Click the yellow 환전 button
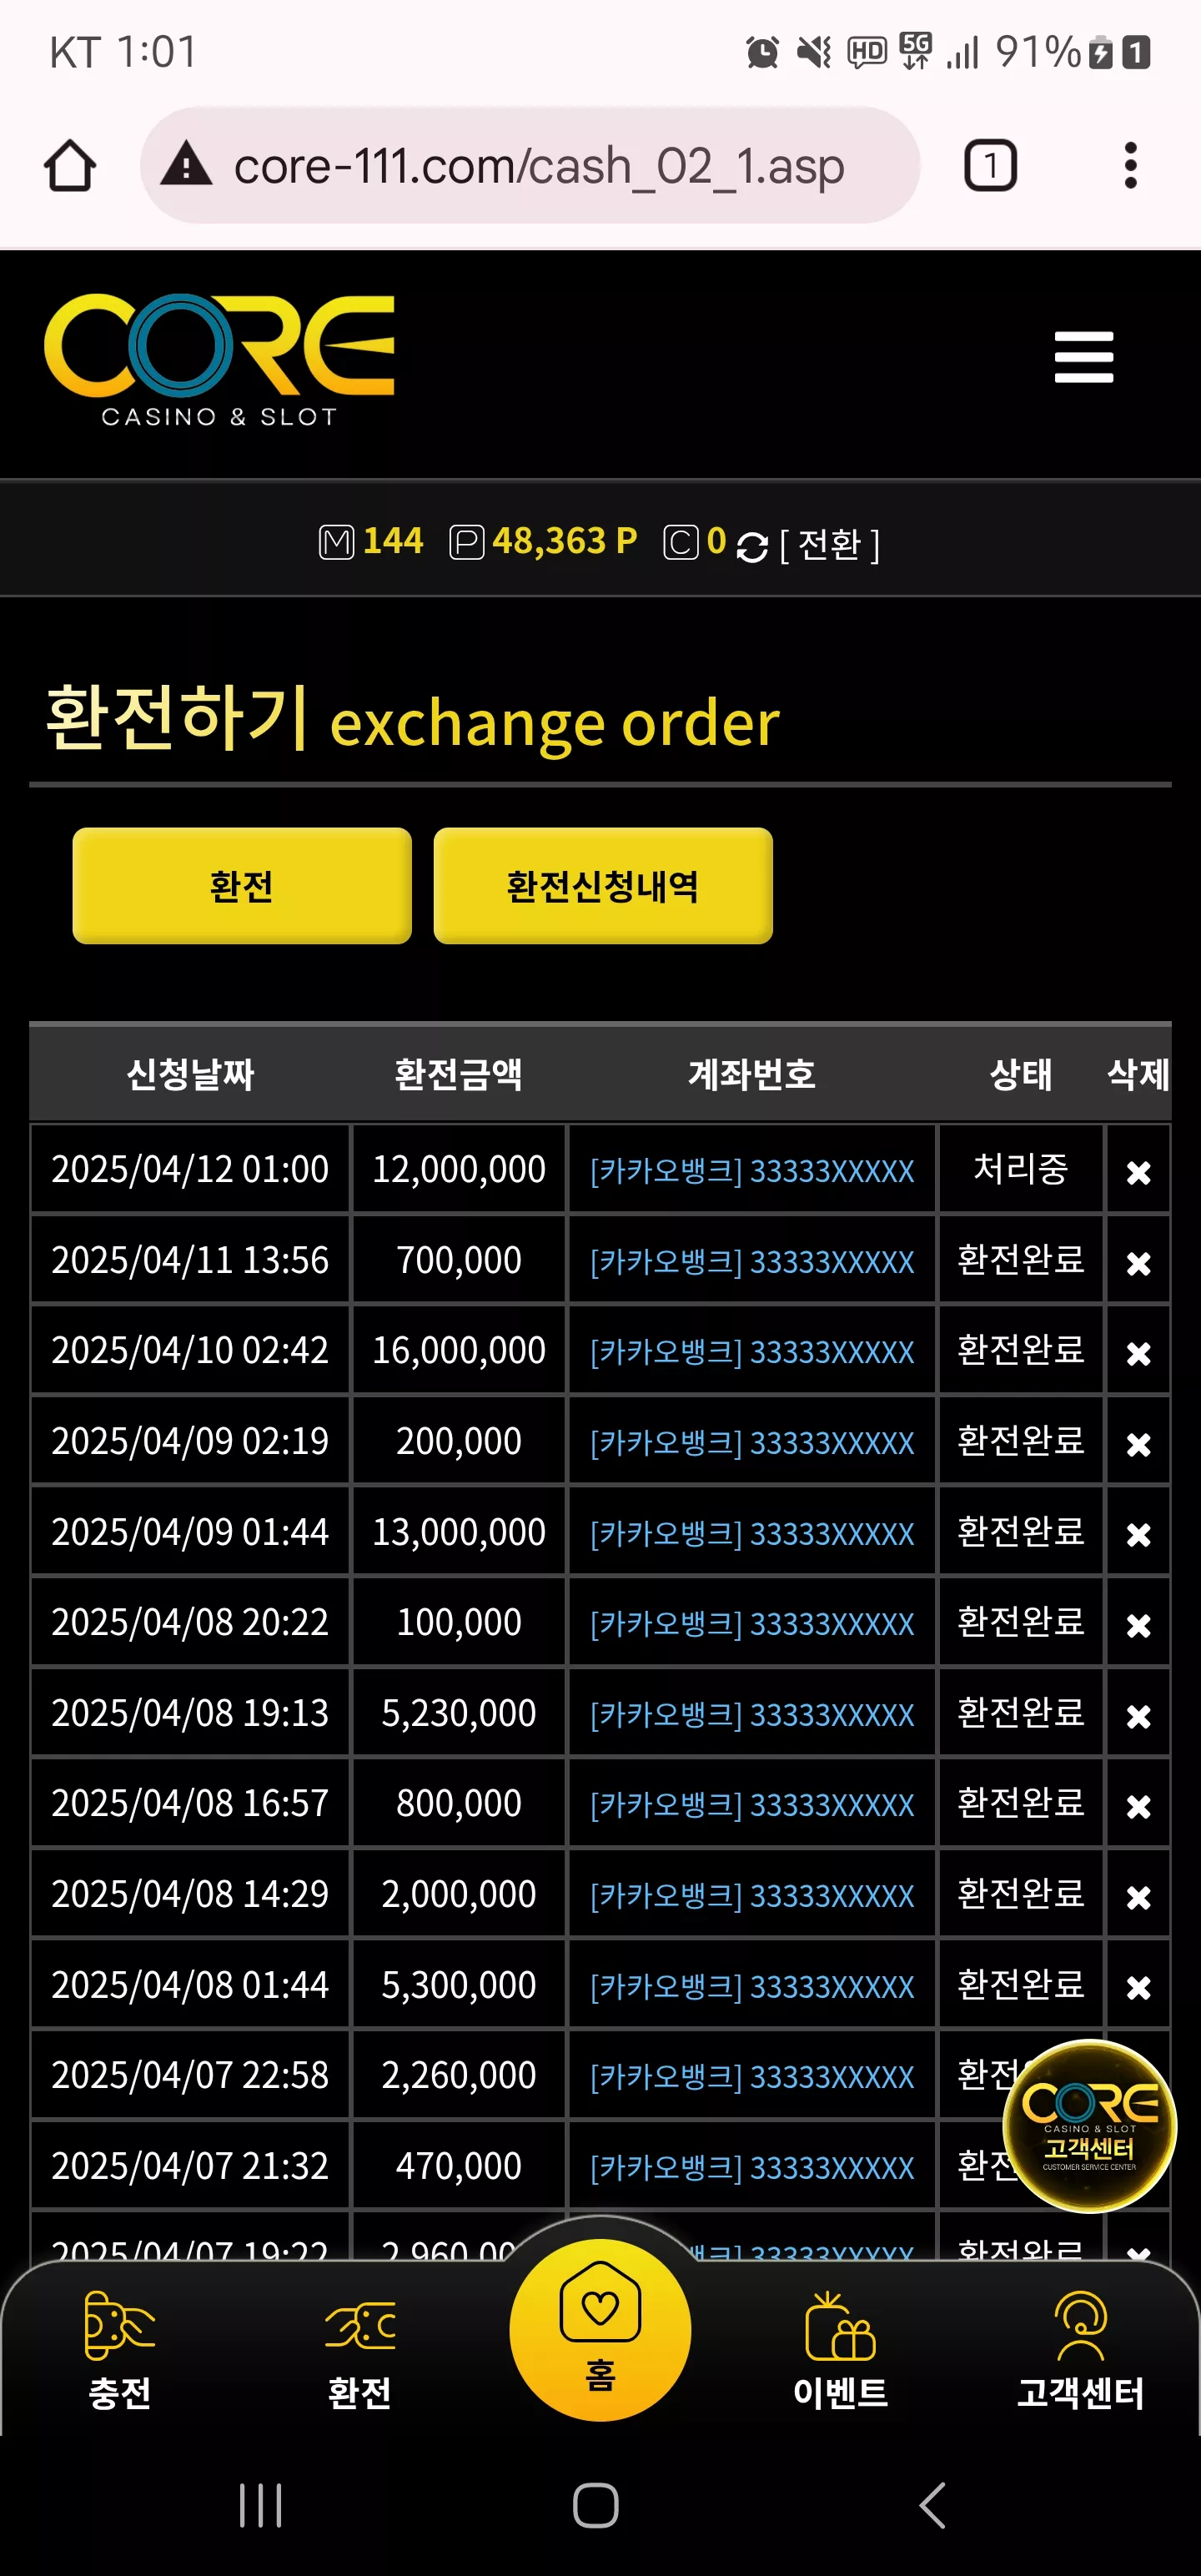The width and height of the screenshot is (1201, 2576). point(242,885)
